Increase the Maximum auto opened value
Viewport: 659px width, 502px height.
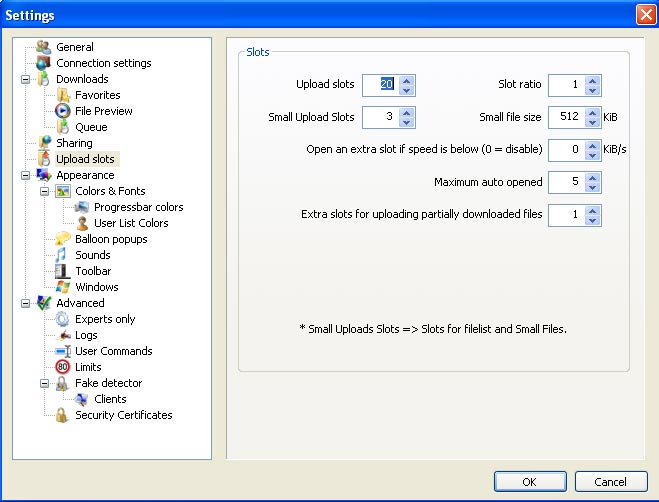click(x=593, y=178)
